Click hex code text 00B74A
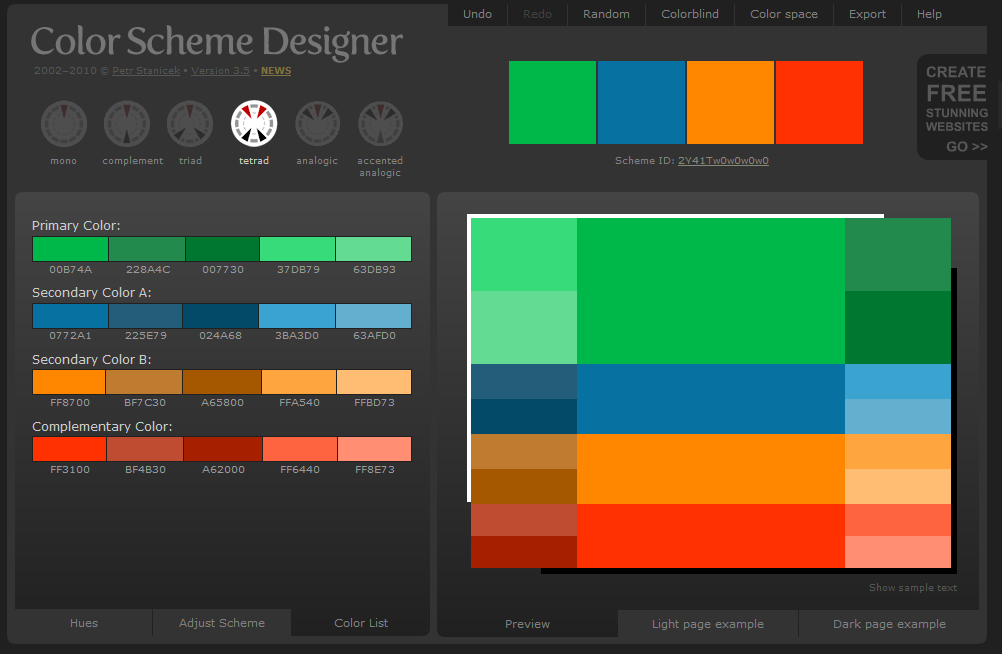Screen dimensions: 1002x654 70,270
